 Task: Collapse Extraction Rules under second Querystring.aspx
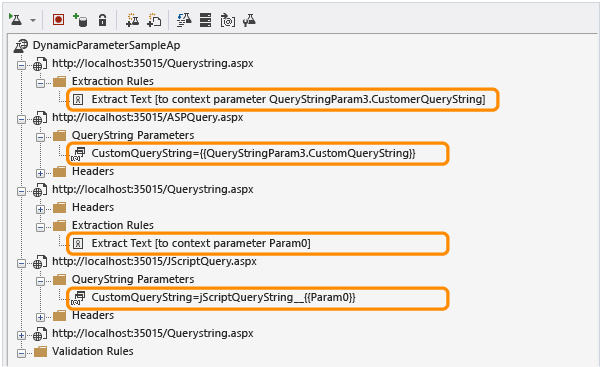tap(40, 227)
